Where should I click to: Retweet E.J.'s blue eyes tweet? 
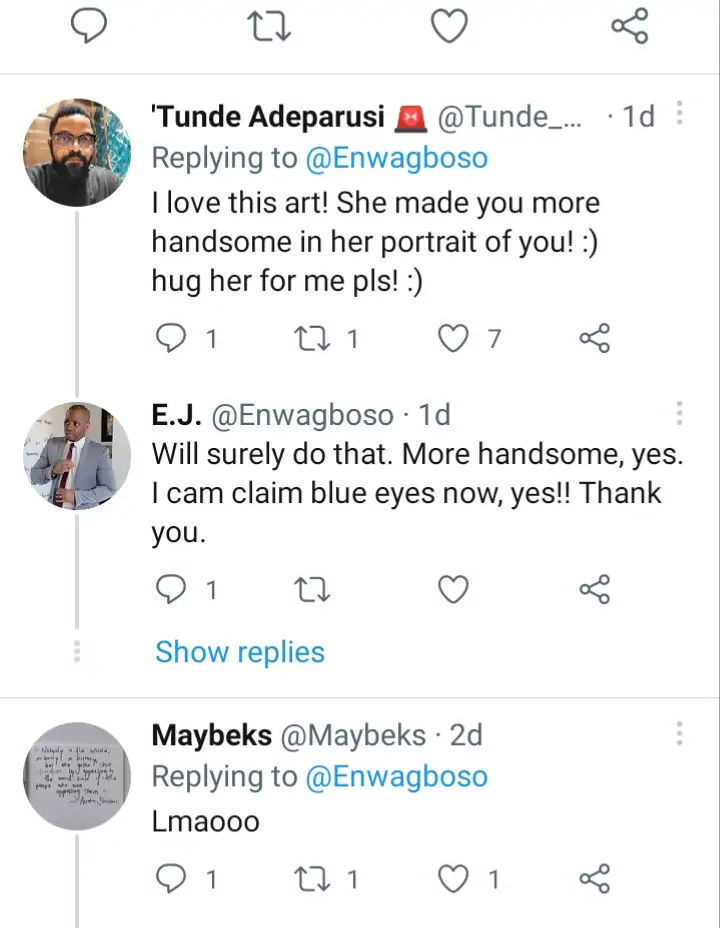[x=314, y=591]
